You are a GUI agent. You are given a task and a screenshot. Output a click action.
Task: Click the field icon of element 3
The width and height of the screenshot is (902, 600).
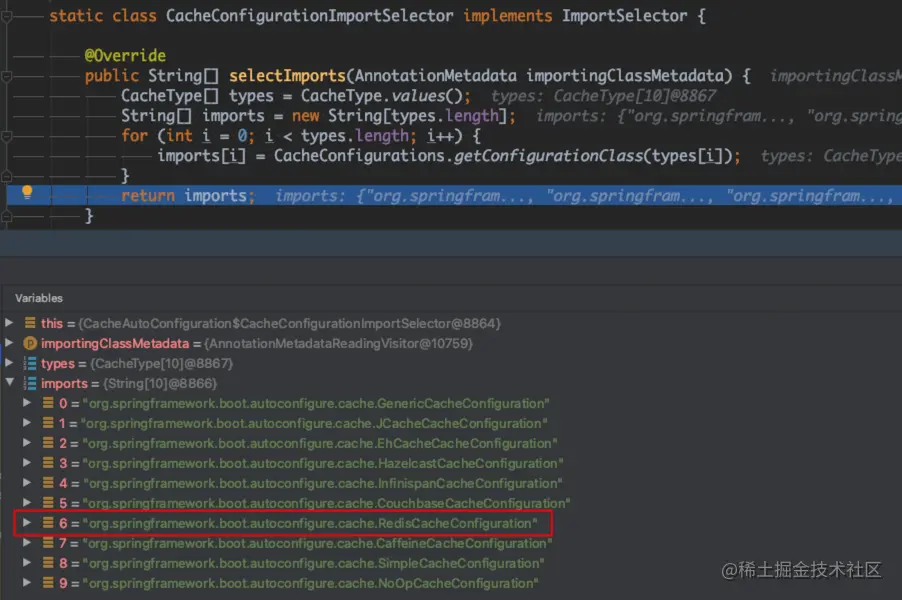point(48,463)
